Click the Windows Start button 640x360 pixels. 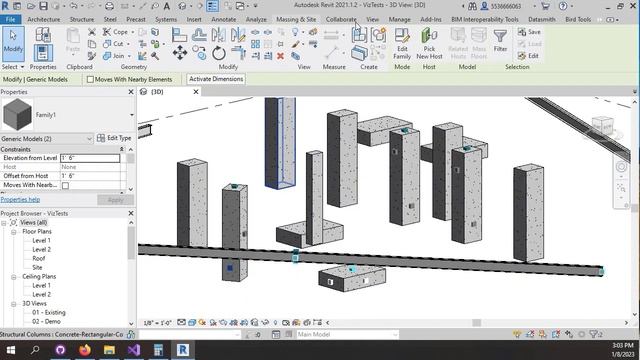coord(11,350)
